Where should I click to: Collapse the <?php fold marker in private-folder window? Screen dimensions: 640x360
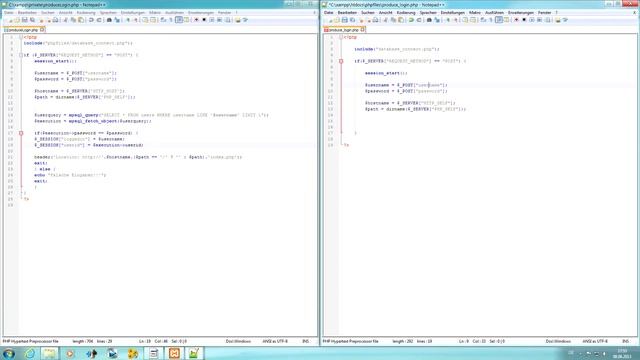coord(21,37)
